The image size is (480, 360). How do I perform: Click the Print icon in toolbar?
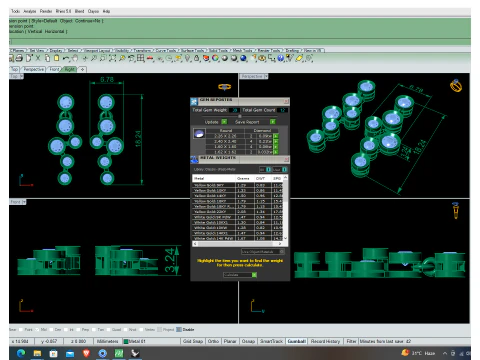point(19,58)
